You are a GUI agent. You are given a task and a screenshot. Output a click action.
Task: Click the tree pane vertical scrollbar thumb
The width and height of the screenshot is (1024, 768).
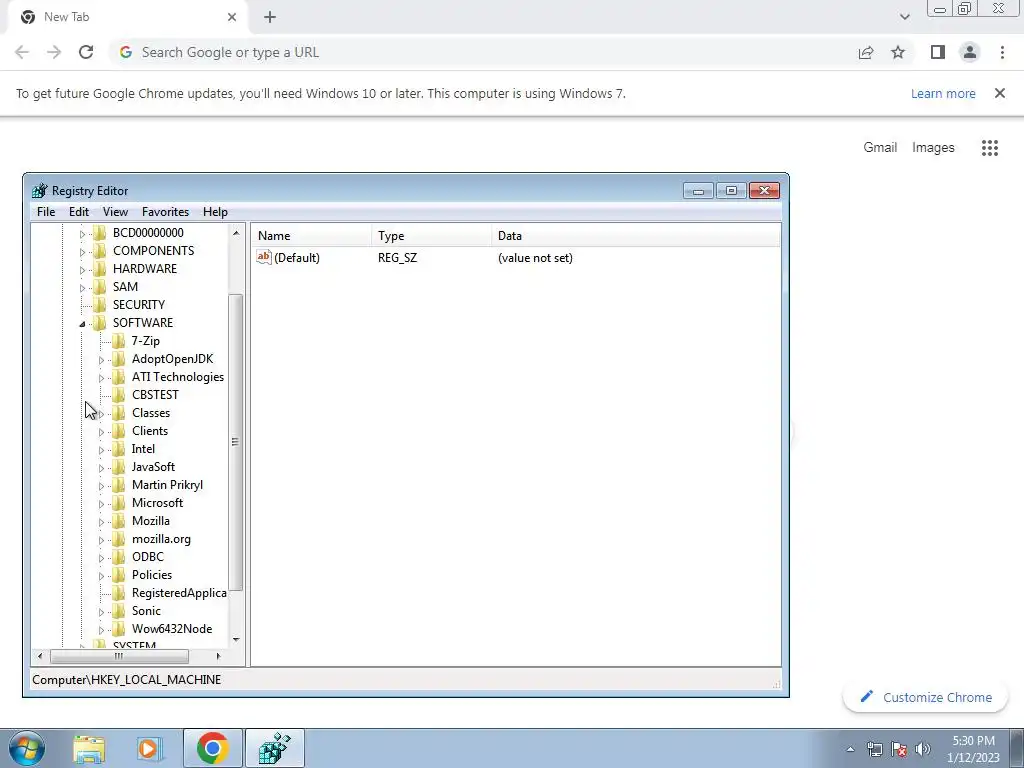pos(236,442)
